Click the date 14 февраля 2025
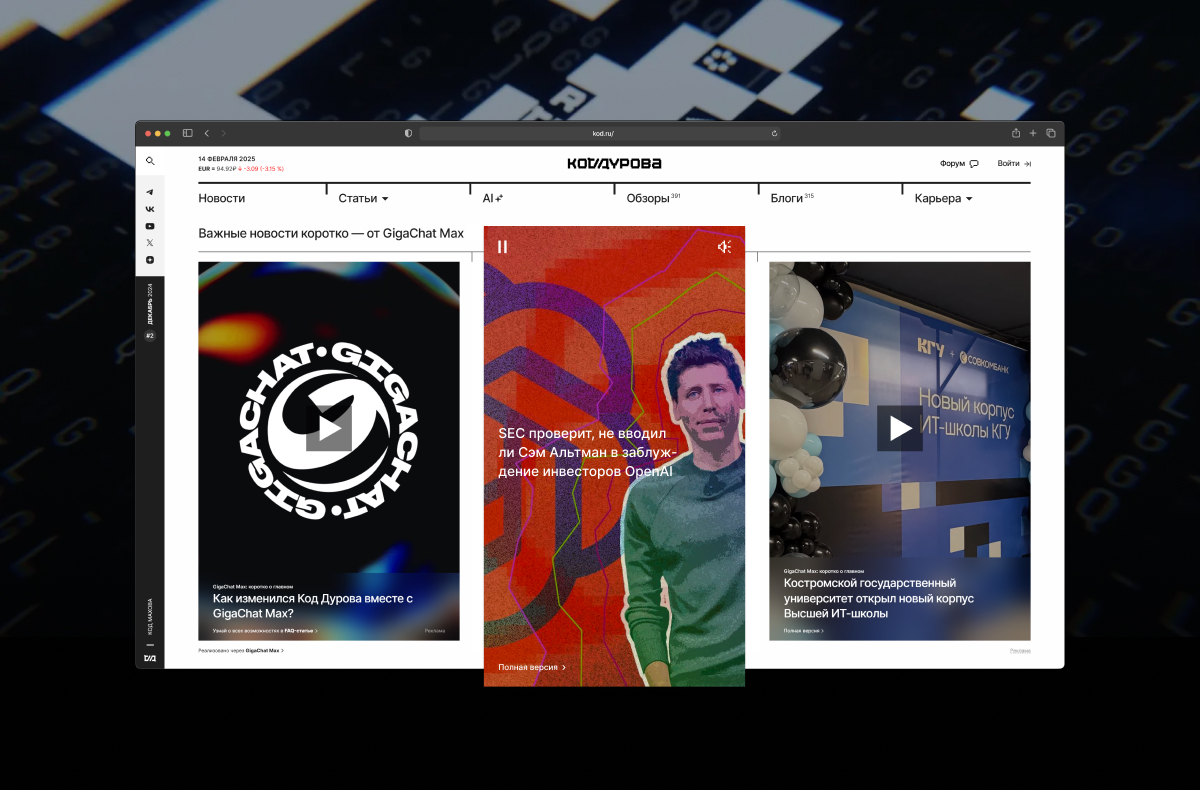 tap(227, 159)
